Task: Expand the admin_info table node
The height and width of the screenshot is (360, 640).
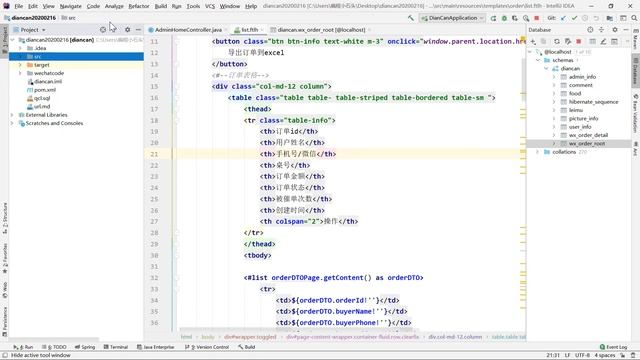Action: (554, 77)
